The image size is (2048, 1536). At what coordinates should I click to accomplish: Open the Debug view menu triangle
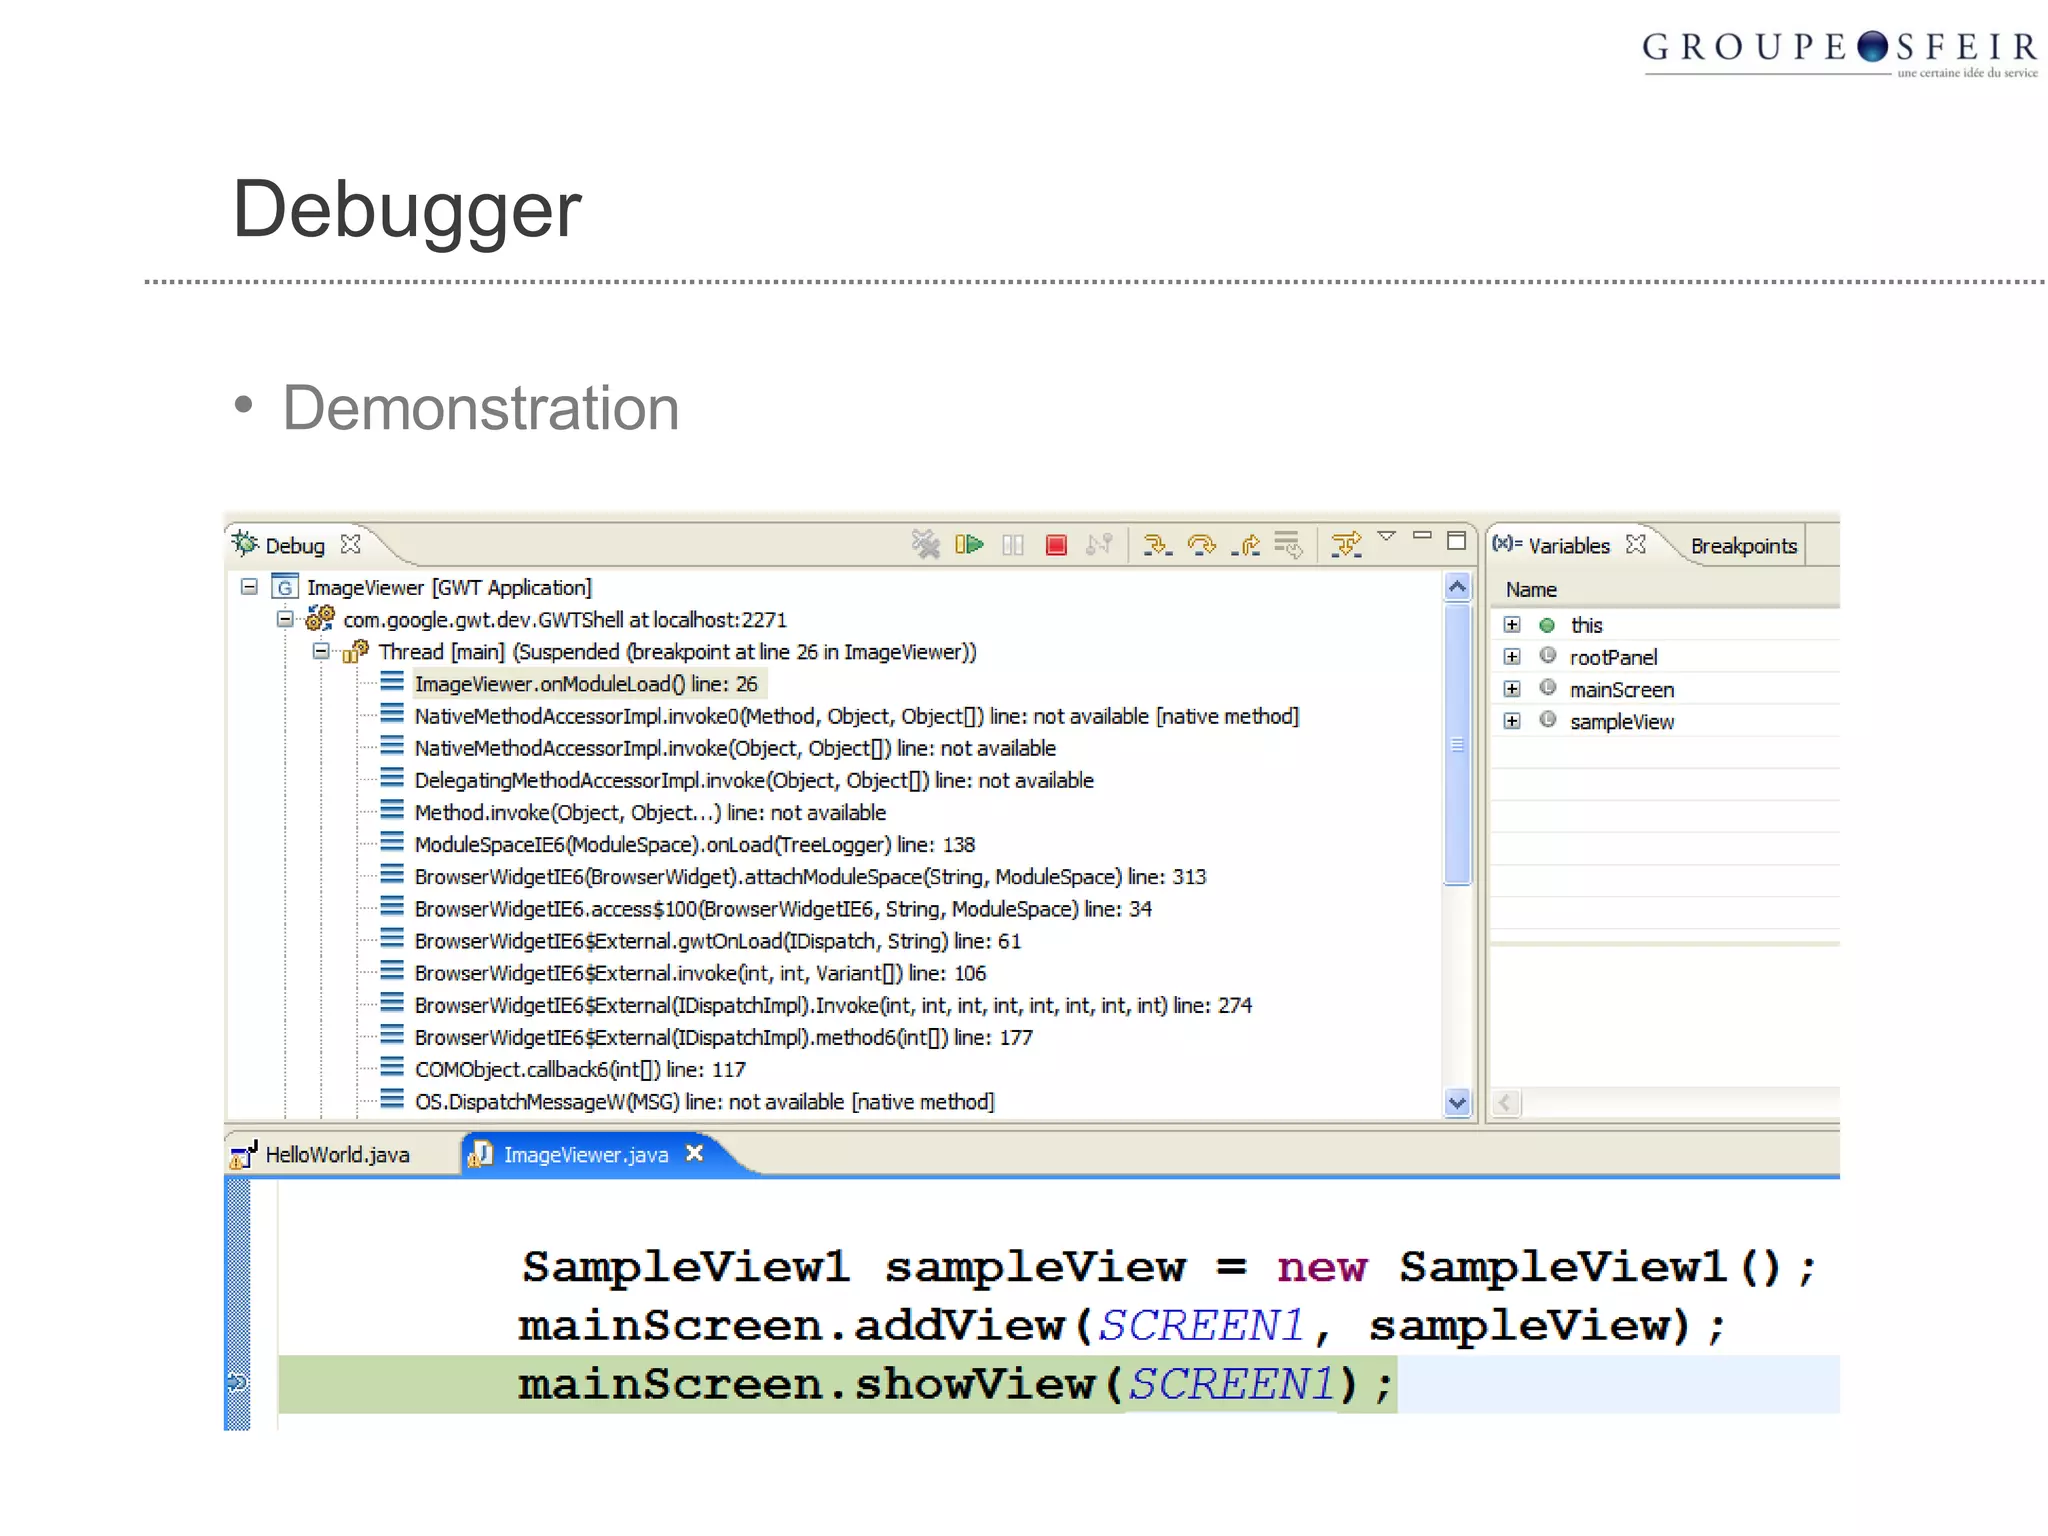click(1387, 538)
